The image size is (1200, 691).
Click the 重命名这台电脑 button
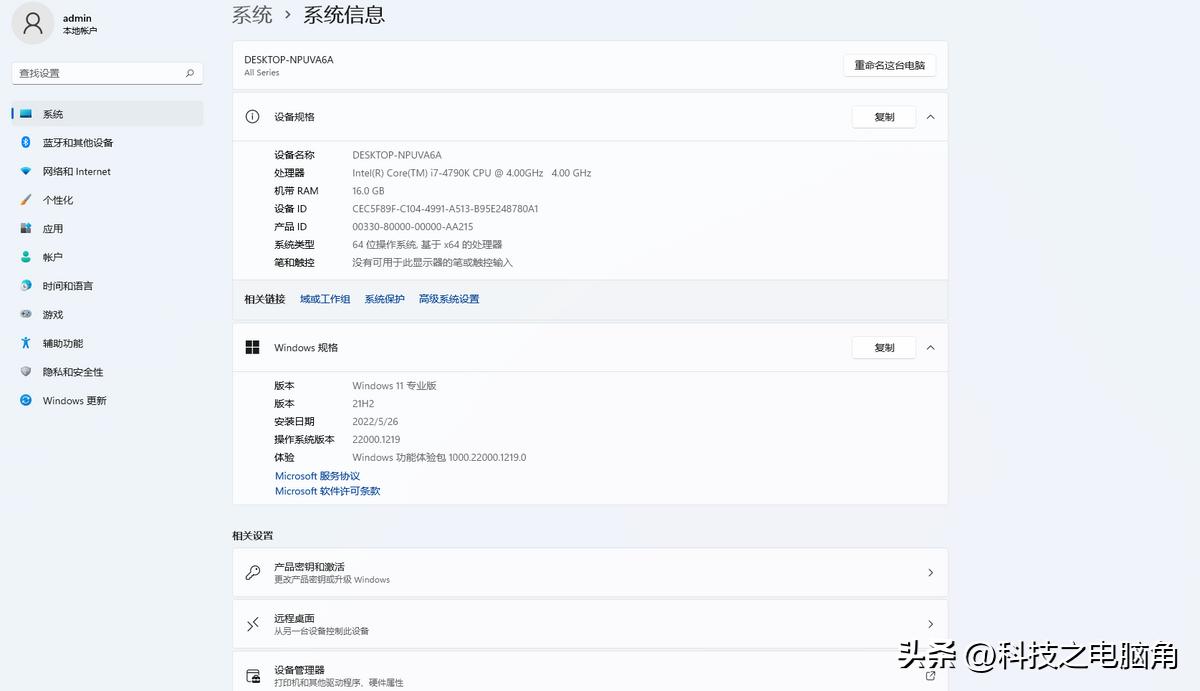pyautogui.click(x=889, y=64)
